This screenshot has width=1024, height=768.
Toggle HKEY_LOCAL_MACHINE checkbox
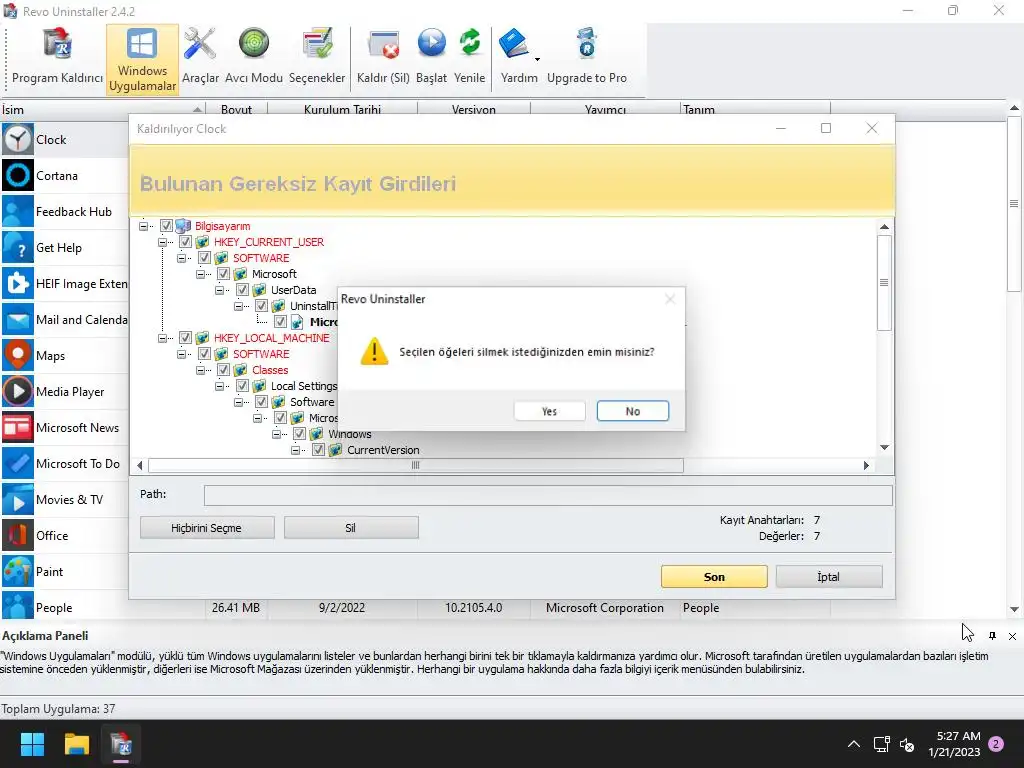coord(185,338)
